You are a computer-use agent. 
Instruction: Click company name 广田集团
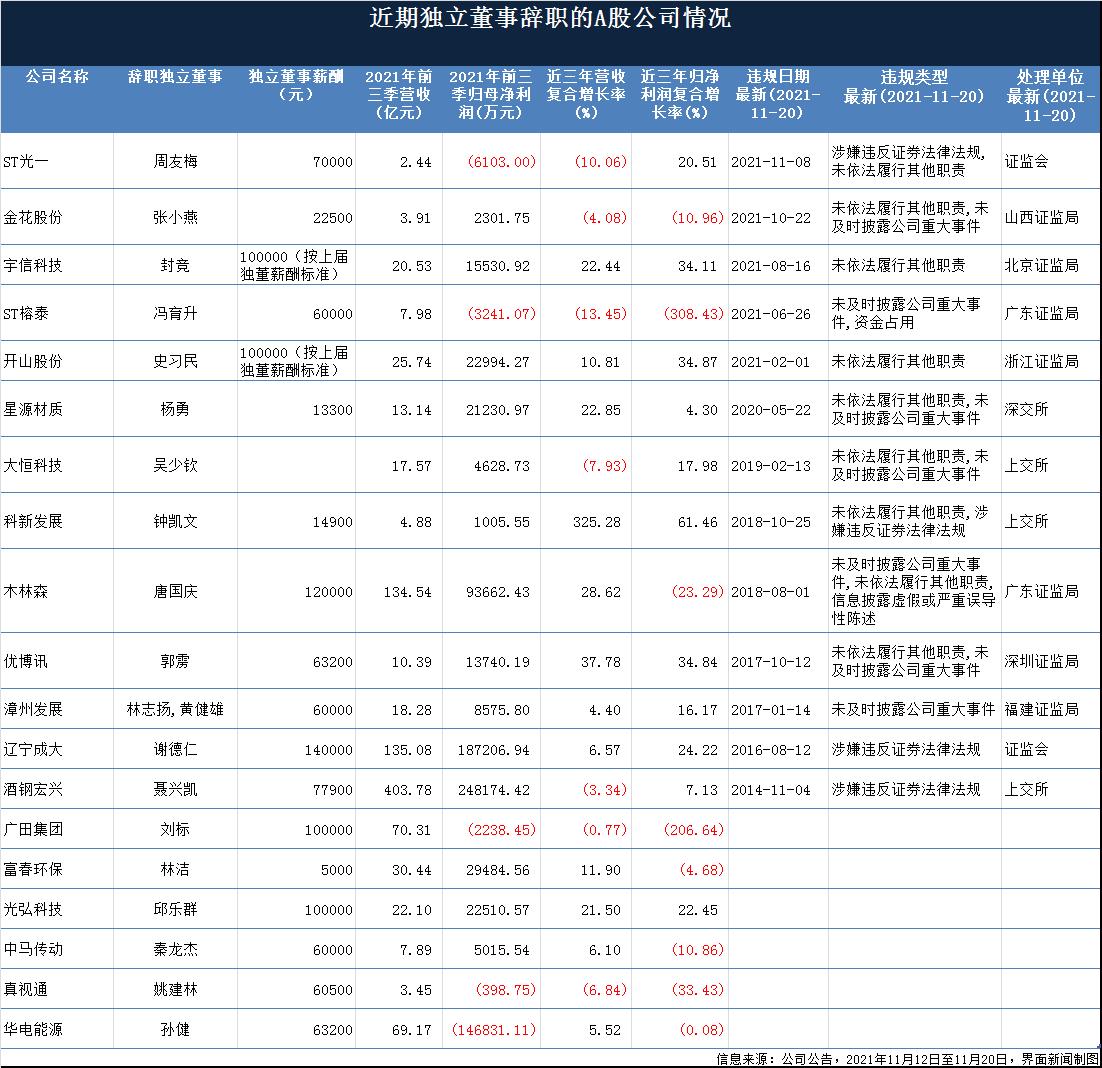pos(33,829)
